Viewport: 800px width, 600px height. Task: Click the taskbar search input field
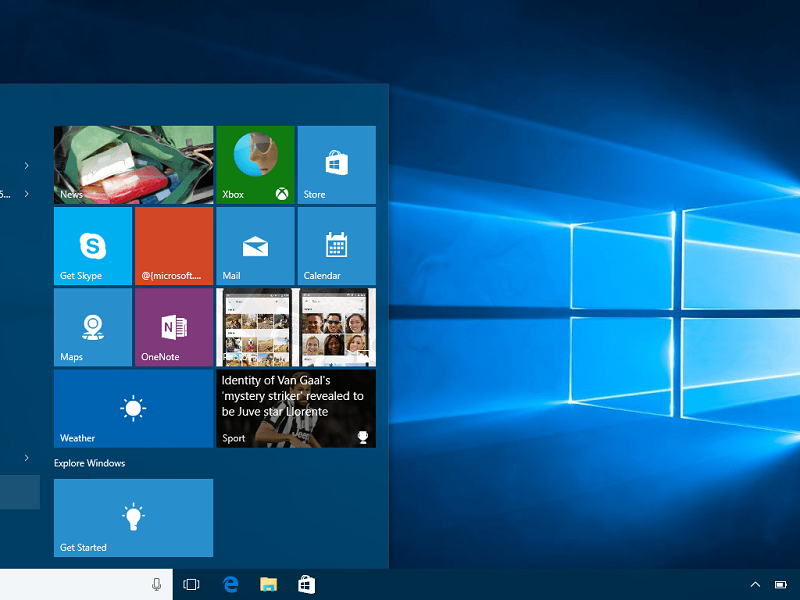point(70,585)
